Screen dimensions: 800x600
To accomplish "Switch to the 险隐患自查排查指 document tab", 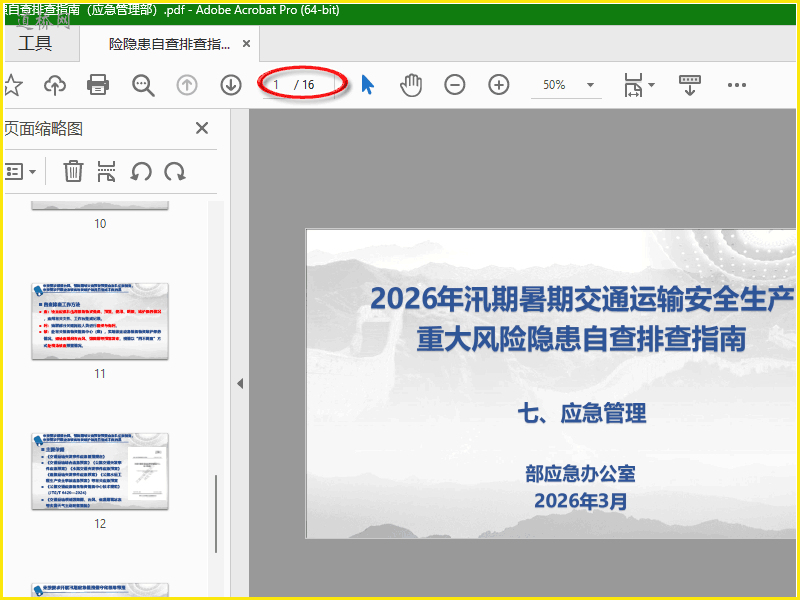I will 169,44.
